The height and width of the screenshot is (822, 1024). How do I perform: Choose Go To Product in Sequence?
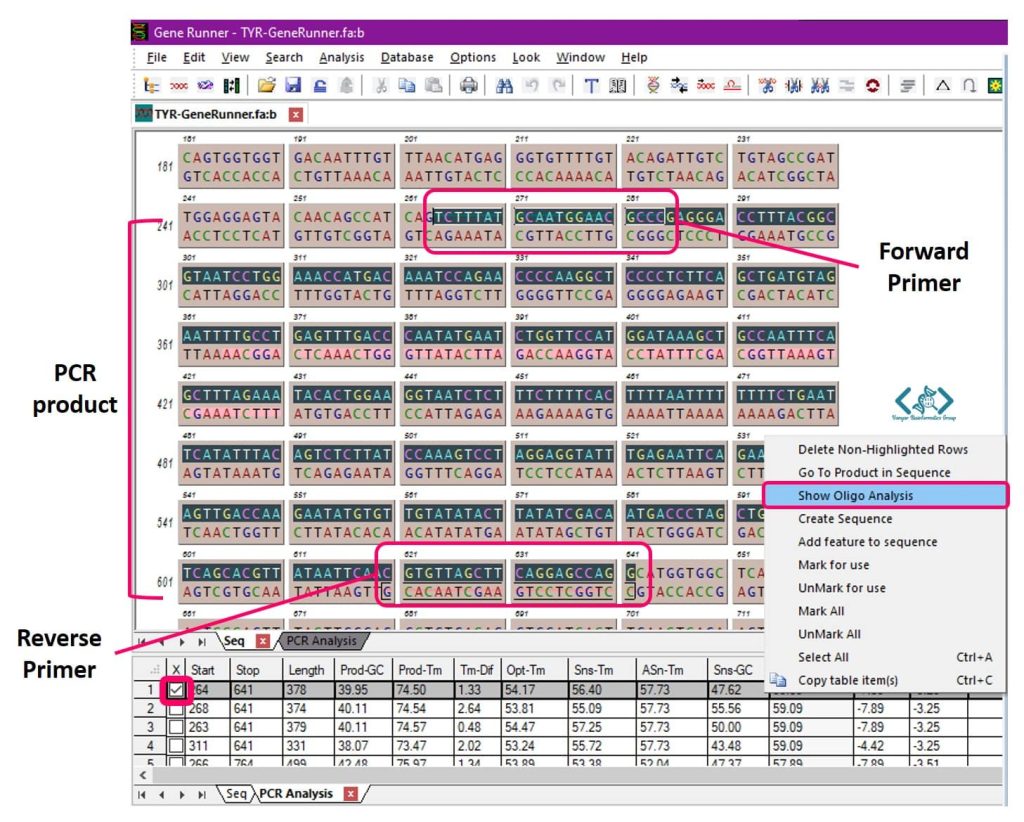885,472
